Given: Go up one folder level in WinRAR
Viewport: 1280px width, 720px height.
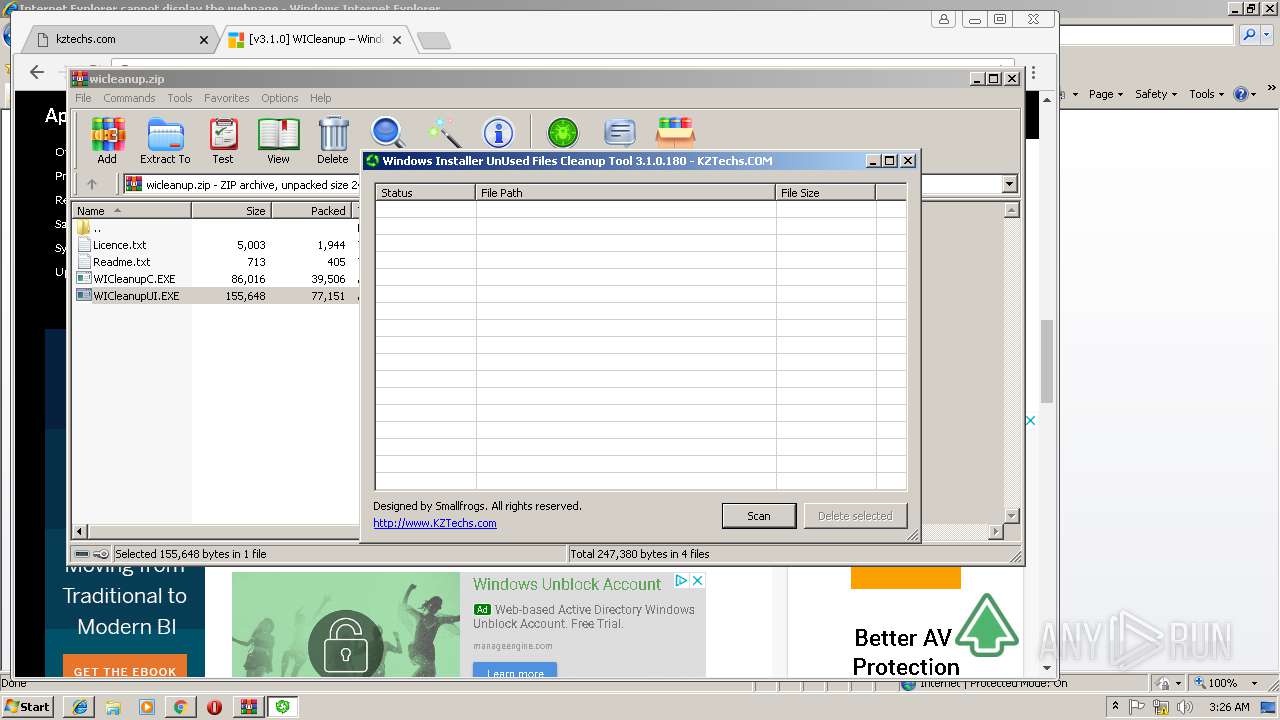Looking at the screenshot, I should 92,184.
